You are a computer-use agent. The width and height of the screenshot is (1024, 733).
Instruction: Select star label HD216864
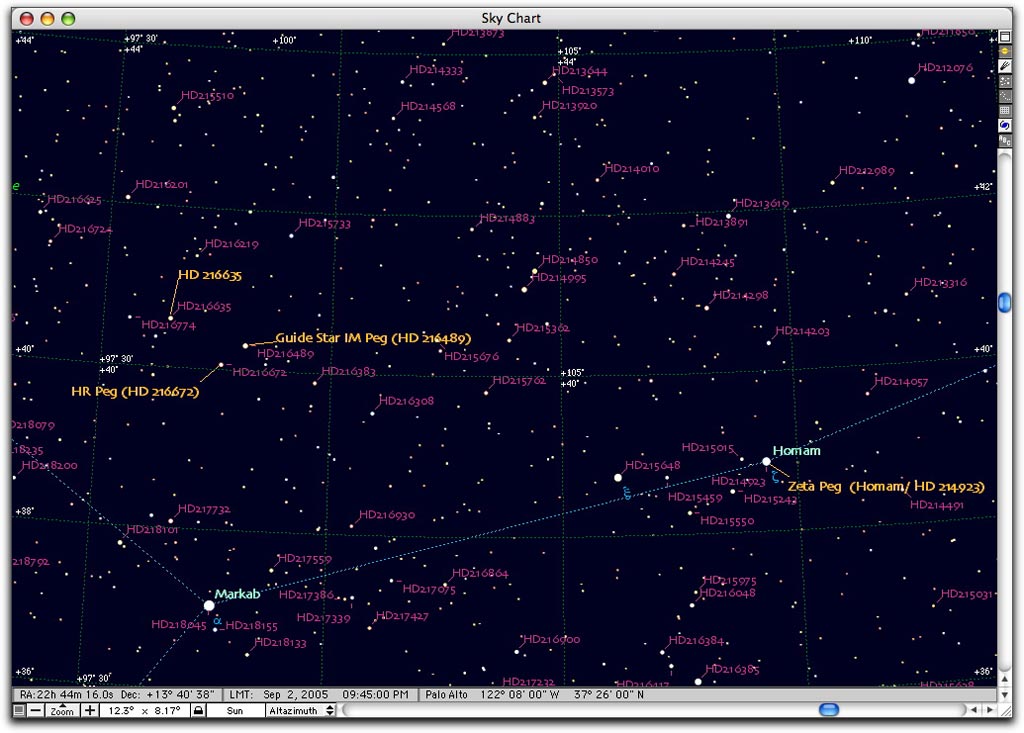click(480, 573)
